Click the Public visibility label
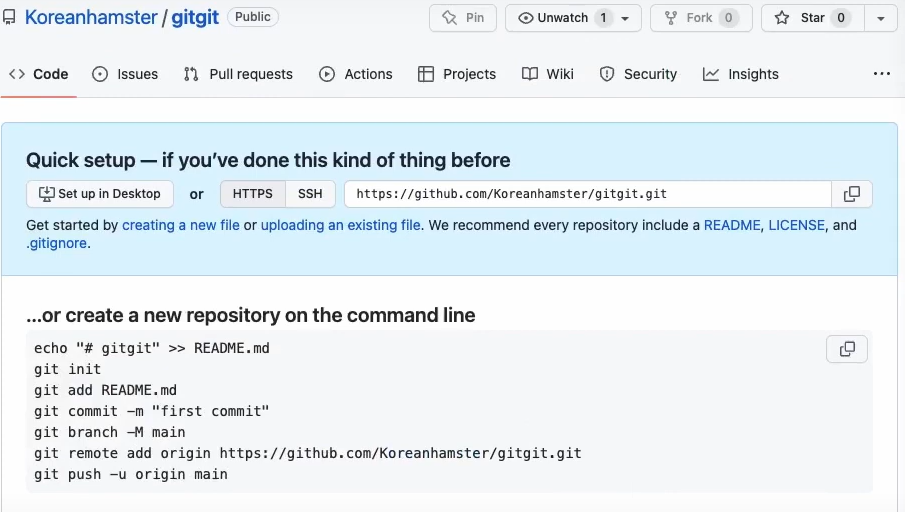 pos(253,17)
